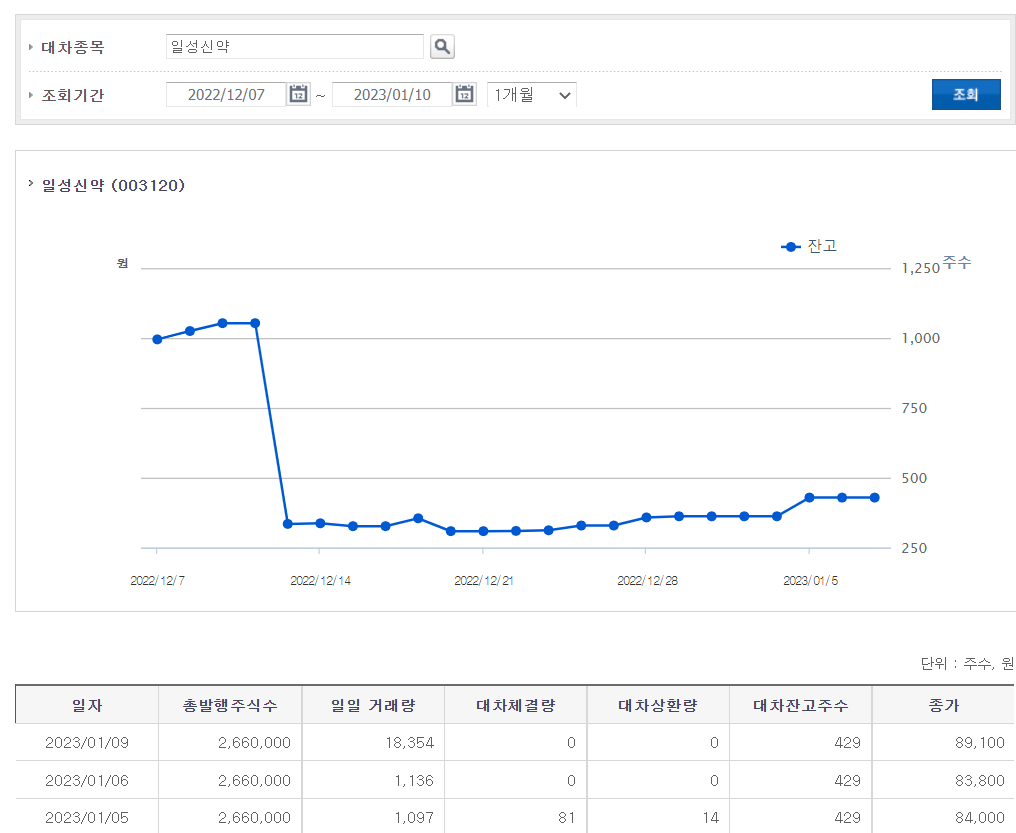Click the 2023/01/05 date cell
Image resolution: width=1016 pixels, height=833 pixels.
[x=87, y=817]
